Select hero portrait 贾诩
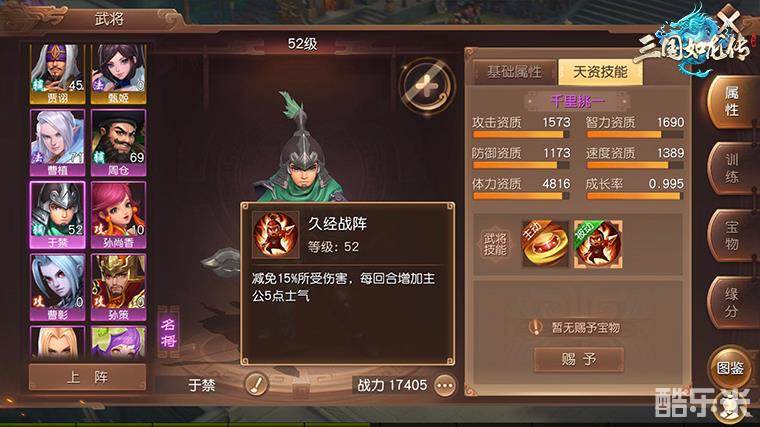Screen dimensions: 760x427 click(57, 74)
